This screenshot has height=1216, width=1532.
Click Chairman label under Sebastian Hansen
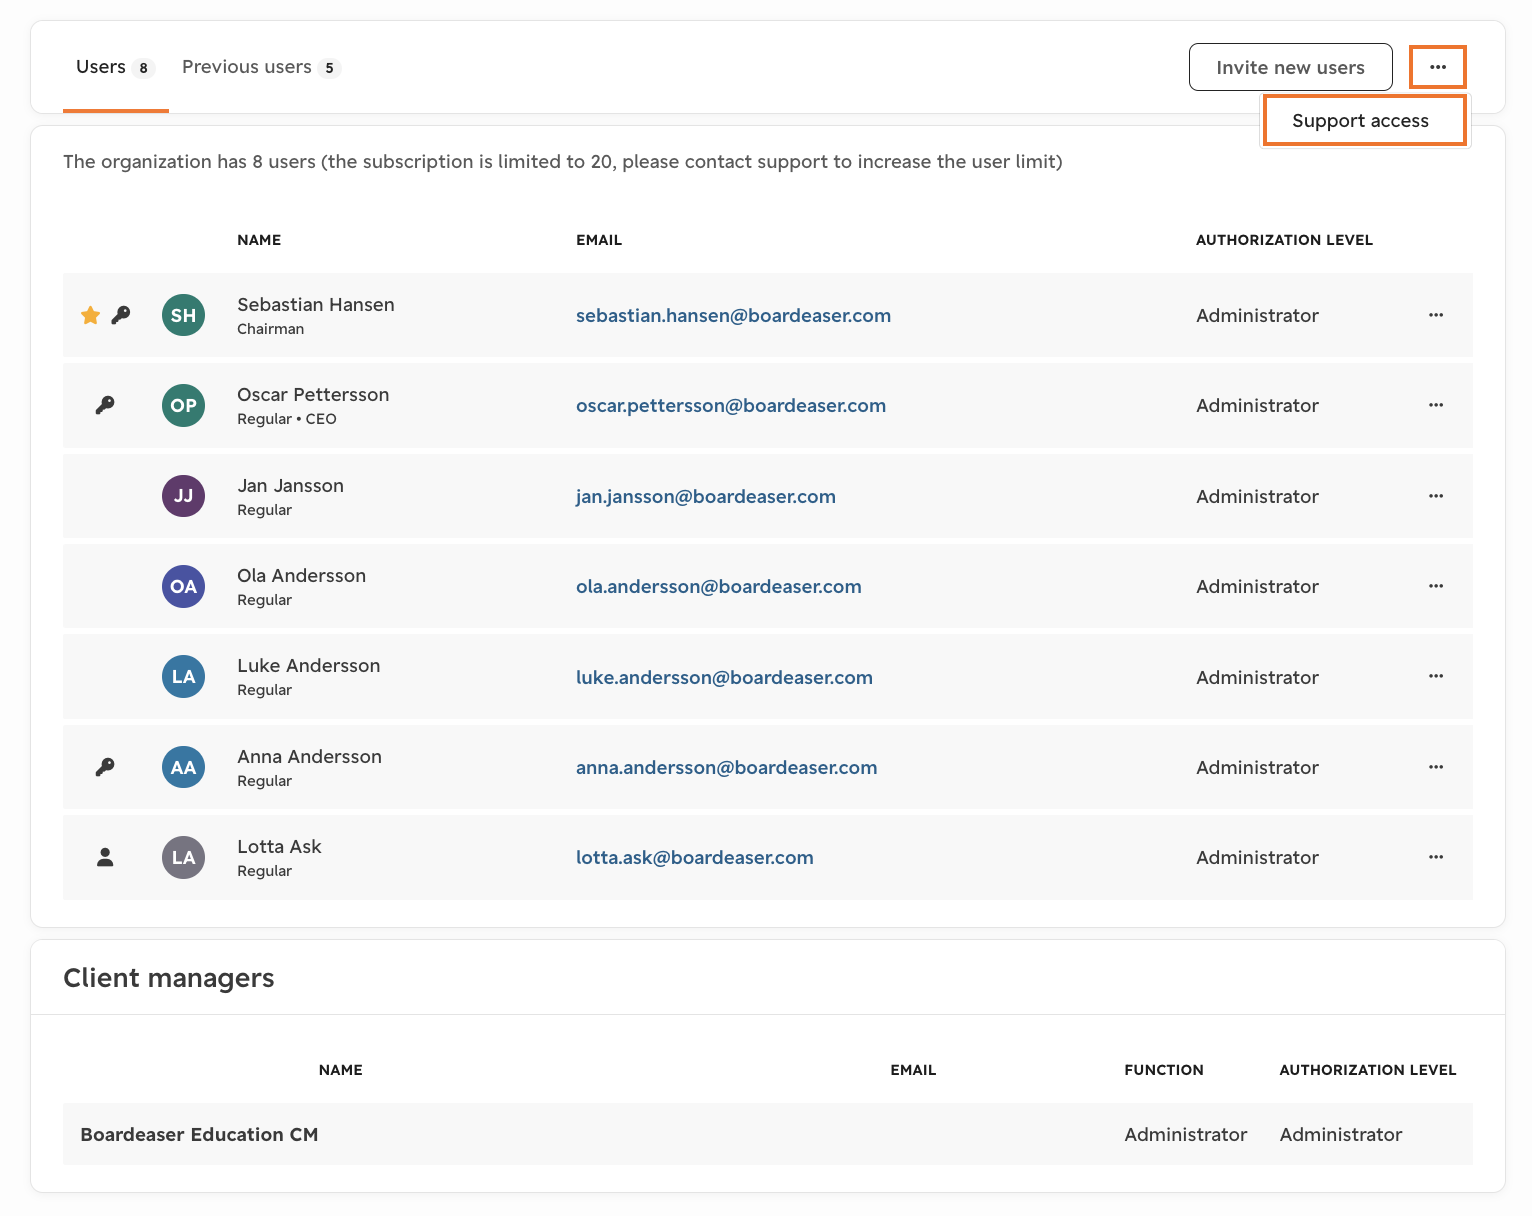270,329
